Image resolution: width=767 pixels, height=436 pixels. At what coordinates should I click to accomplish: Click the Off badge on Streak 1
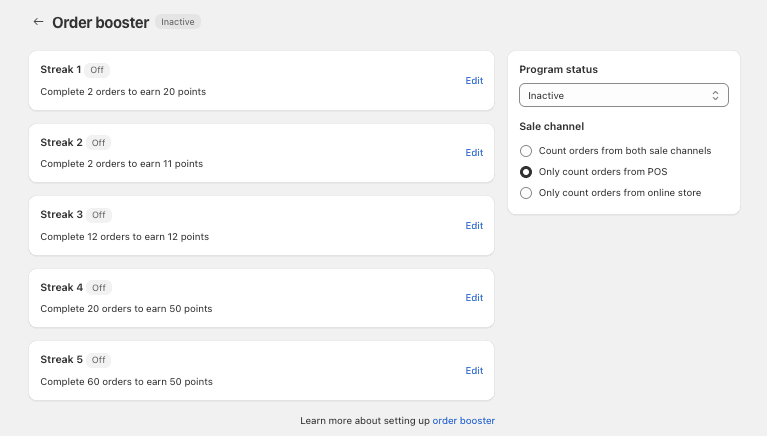[x=97, y=70]
